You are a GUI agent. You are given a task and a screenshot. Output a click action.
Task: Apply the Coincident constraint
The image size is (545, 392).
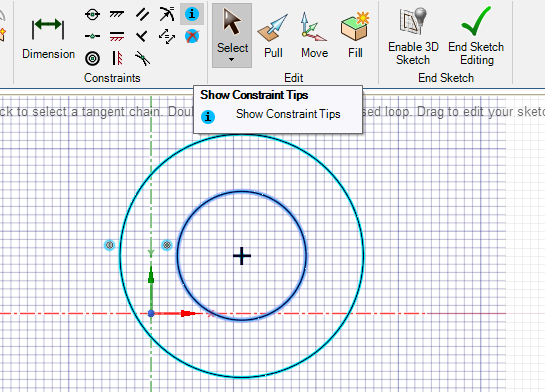92,14
